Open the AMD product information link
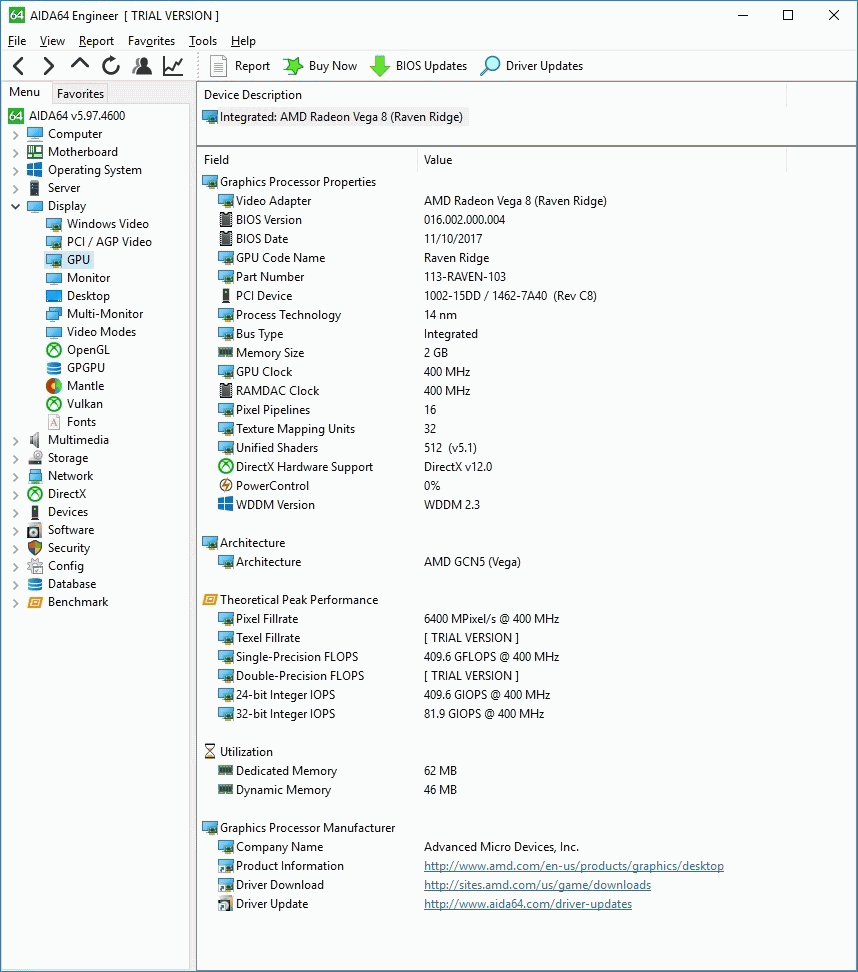This screenshot has height=972, width=858. pyautogui.click(x=573, y=866)
